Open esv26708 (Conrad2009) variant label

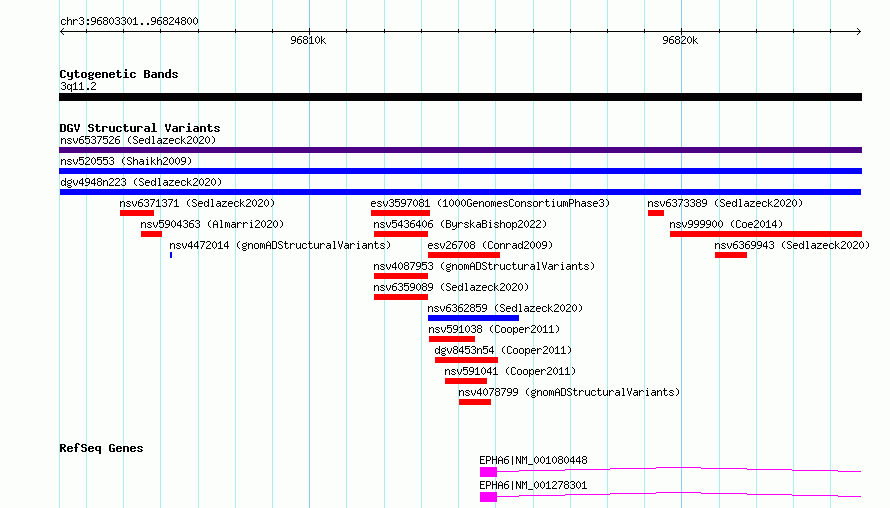pyautogui.click(x=490, y=245)
